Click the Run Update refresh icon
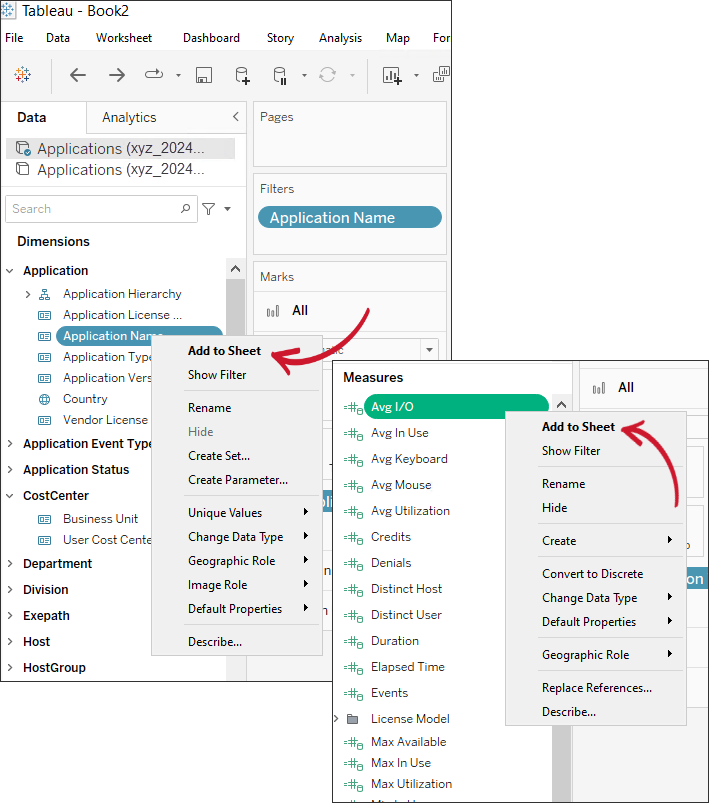709x803 pixels. 327,75
